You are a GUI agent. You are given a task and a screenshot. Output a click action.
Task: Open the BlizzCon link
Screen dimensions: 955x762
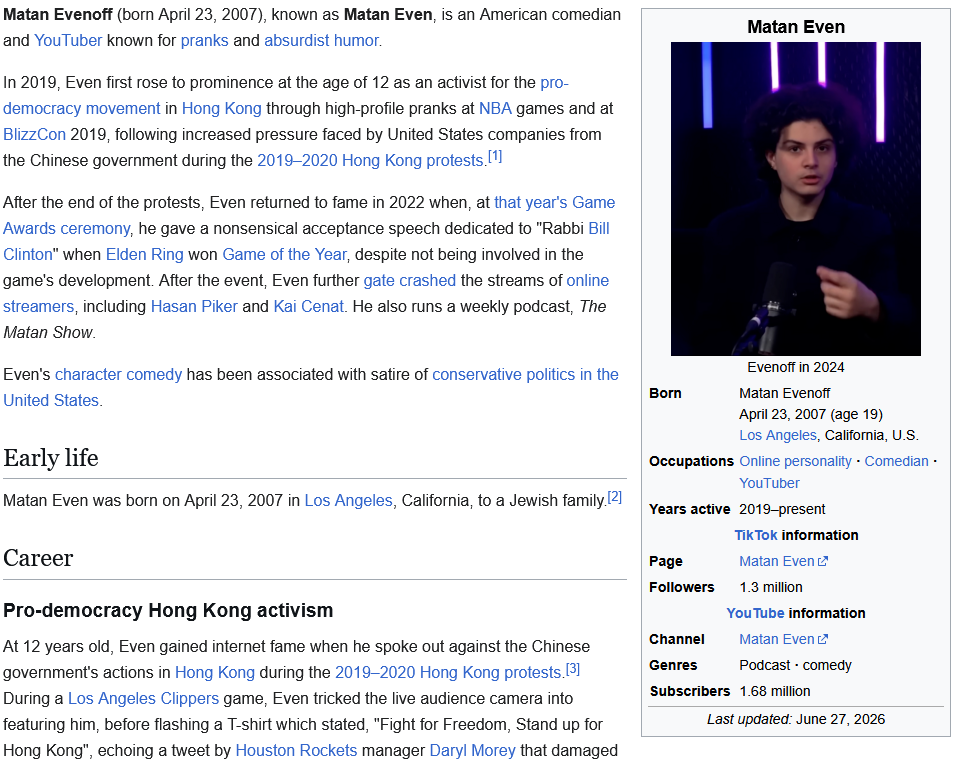34,134
